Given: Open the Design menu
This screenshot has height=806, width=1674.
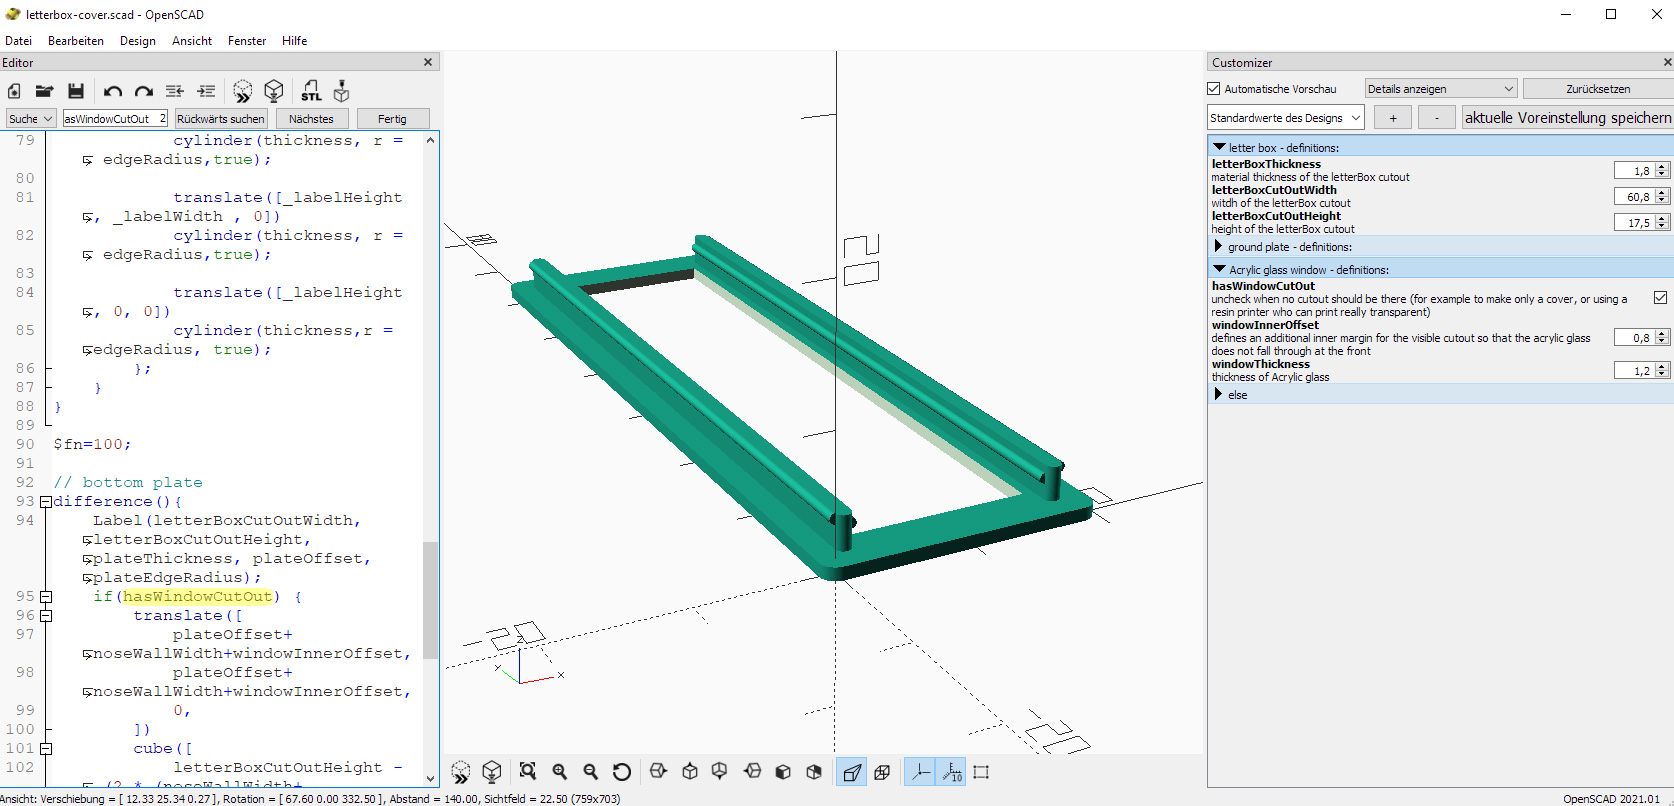Looking at the screenshot, I should (x=138, y=41).
